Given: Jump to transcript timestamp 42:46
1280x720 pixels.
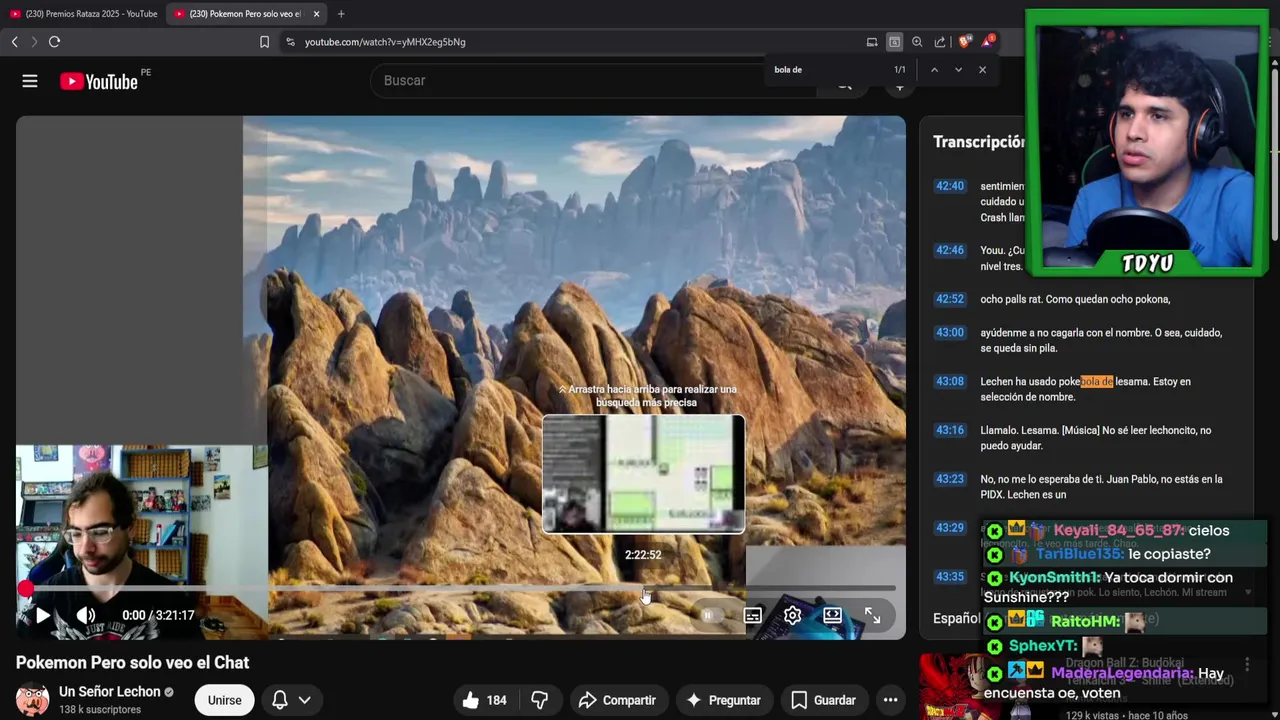Looking at the screenshot, I should (x=950, y=250).
